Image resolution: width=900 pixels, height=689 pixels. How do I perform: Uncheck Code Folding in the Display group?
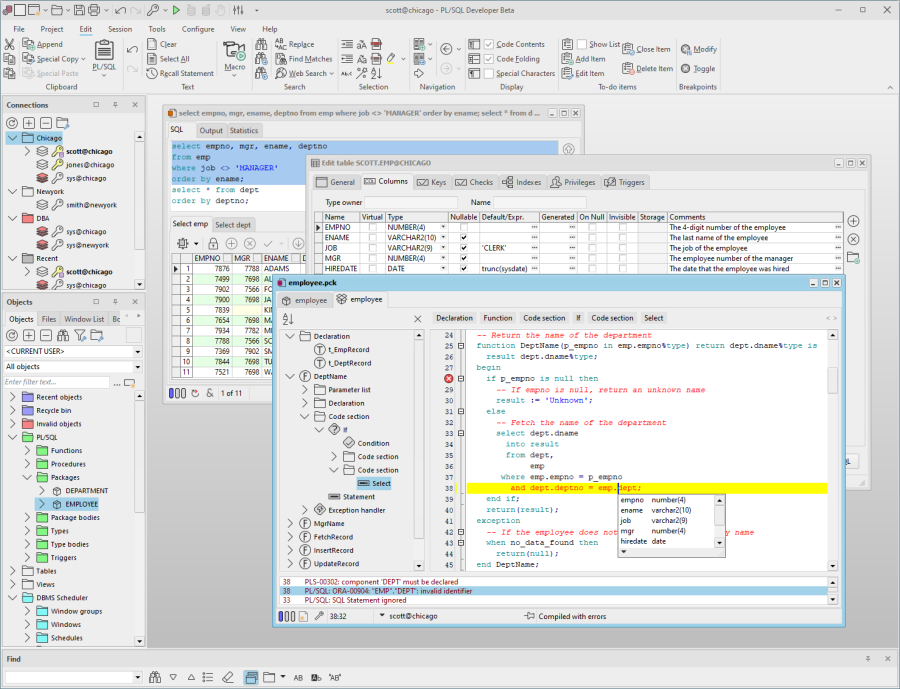(x=487, y=58)
